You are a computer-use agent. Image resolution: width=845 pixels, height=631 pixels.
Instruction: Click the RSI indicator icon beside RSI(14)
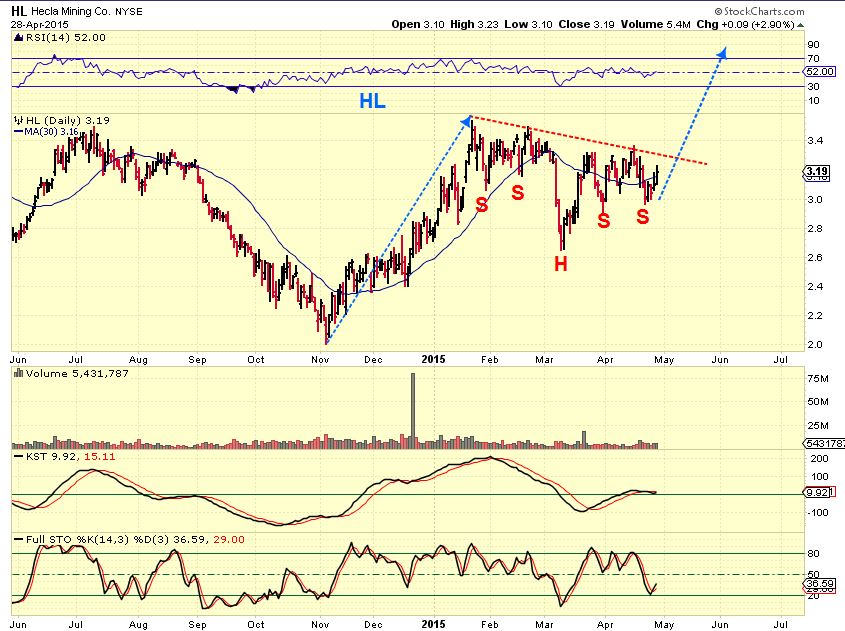(x=19, y=38)
